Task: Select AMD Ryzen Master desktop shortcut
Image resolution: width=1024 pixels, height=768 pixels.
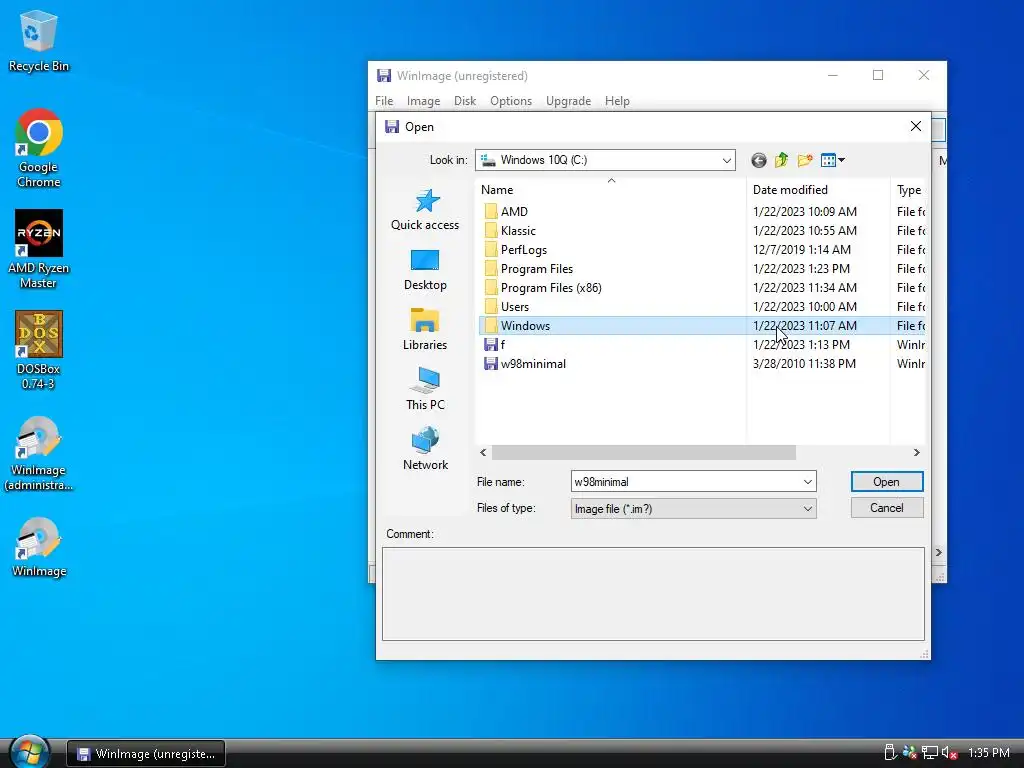Action: (x=39, y=249)
